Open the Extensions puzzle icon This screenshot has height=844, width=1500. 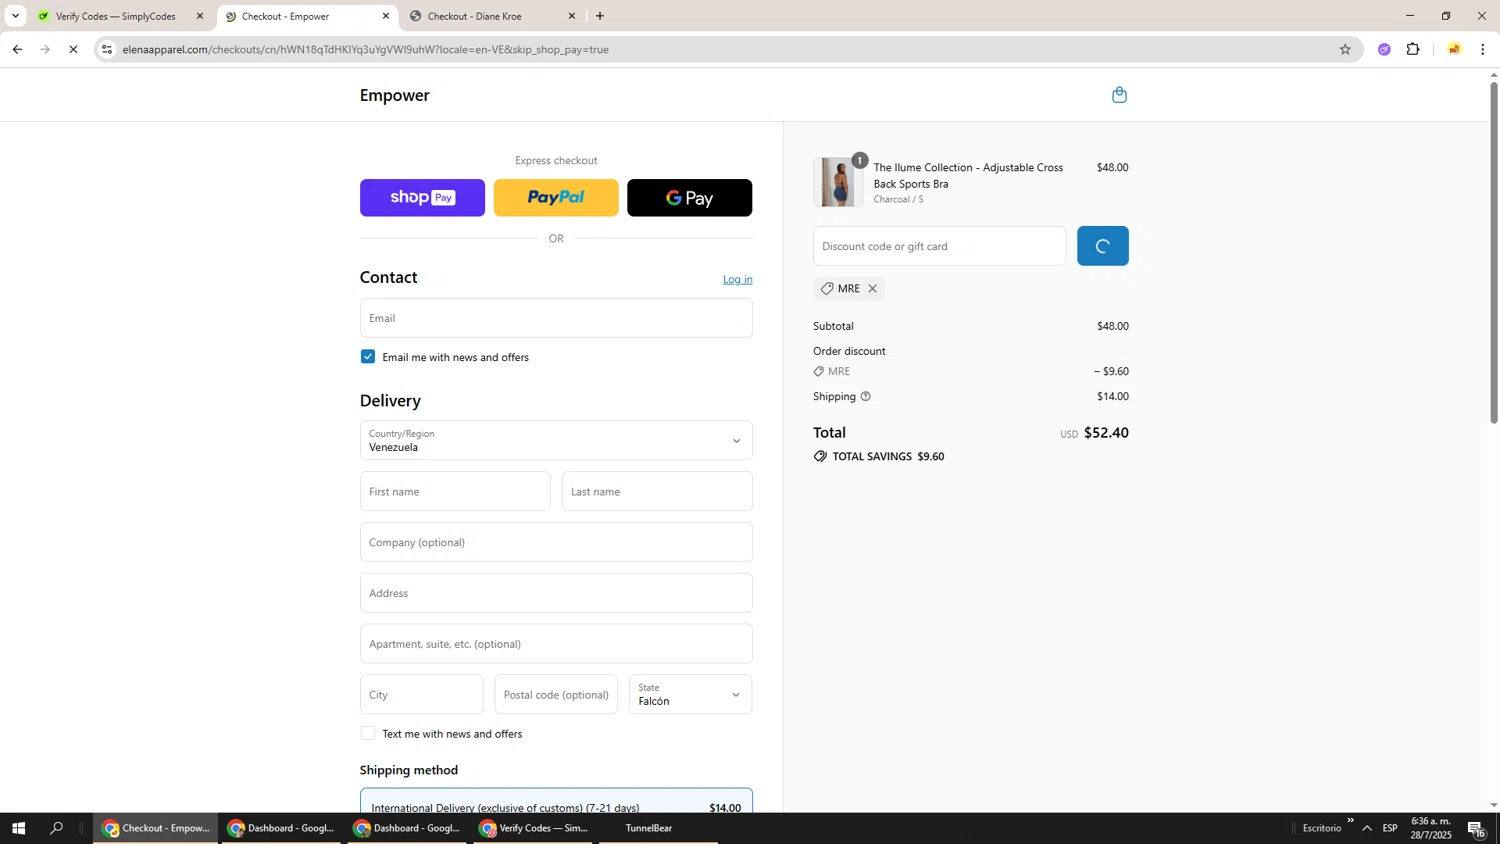[x=1413, y=49]
